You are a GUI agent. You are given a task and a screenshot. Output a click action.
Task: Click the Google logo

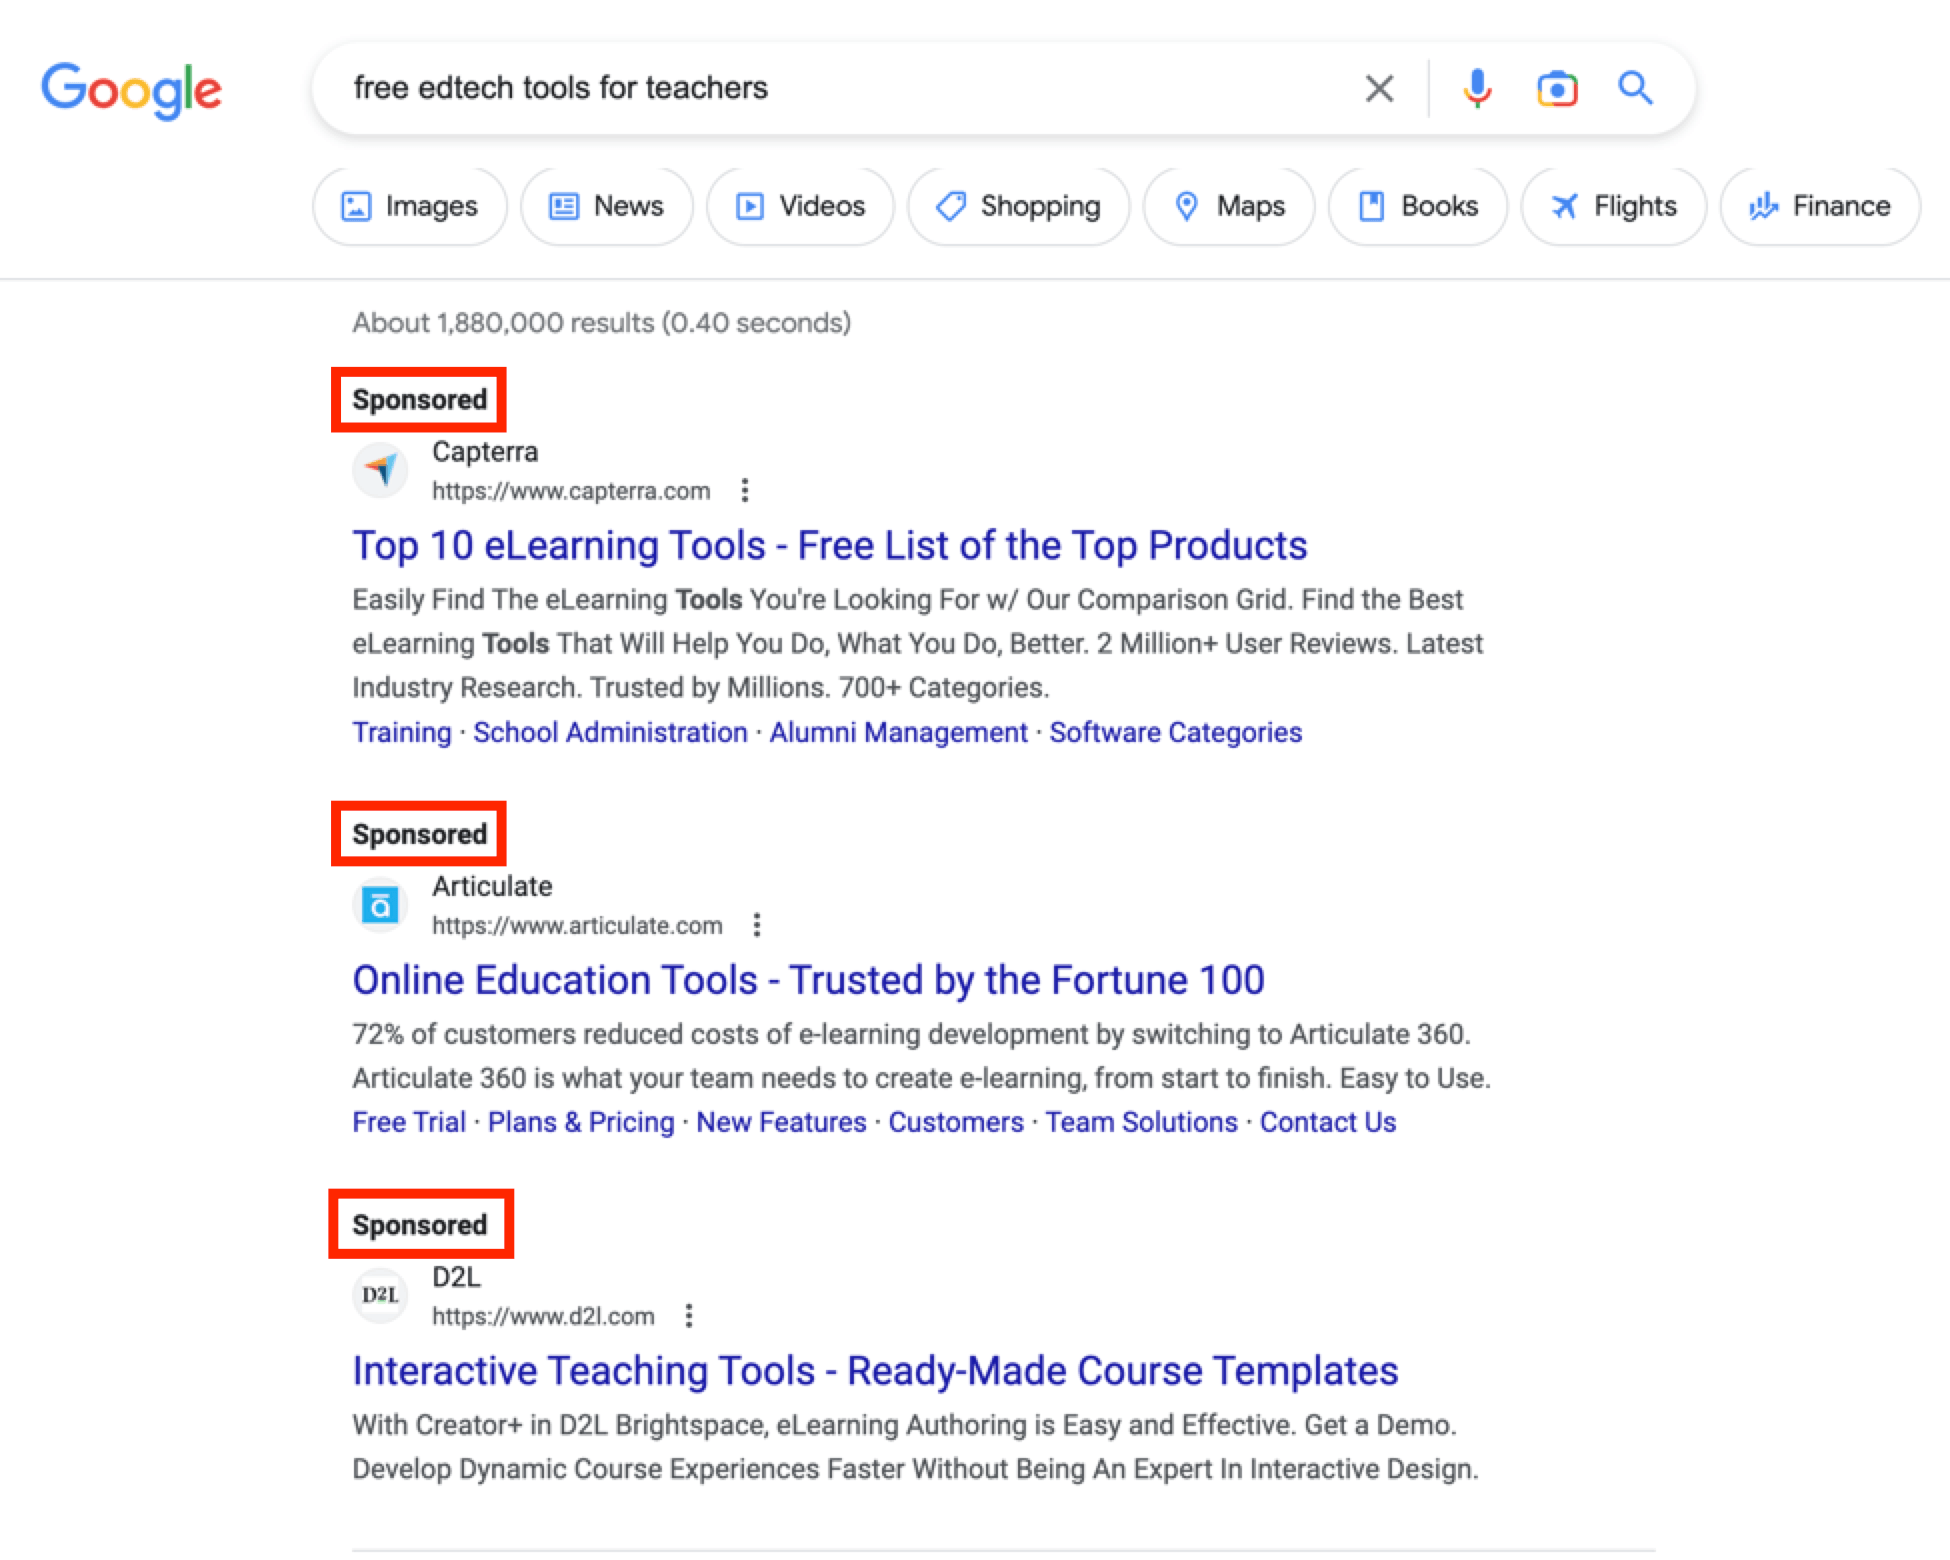pyautogui.click(x=131, y=90)
